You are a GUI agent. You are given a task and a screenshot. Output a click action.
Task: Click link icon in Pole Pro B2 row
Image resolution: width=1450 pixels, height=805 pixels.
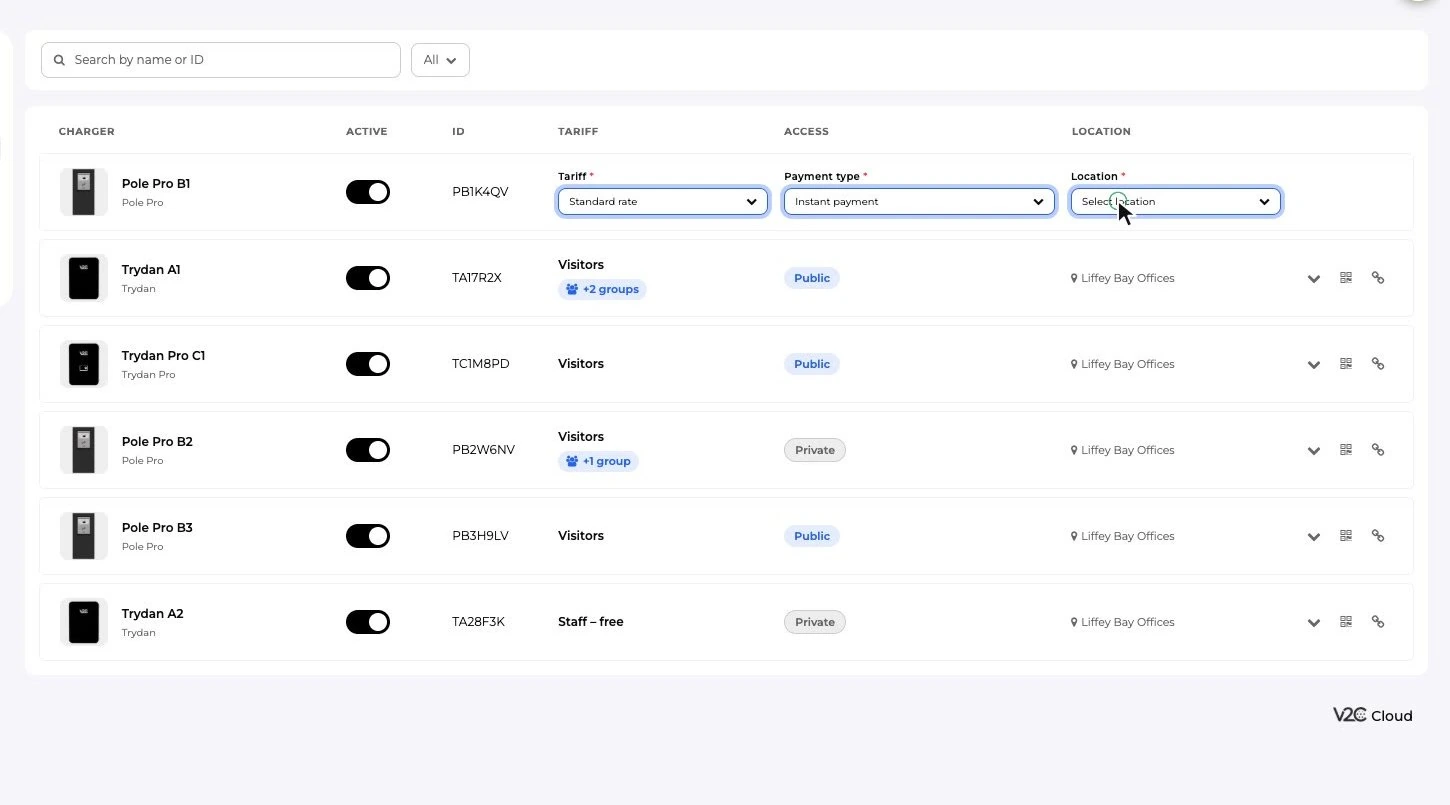tap(1378, 450)
